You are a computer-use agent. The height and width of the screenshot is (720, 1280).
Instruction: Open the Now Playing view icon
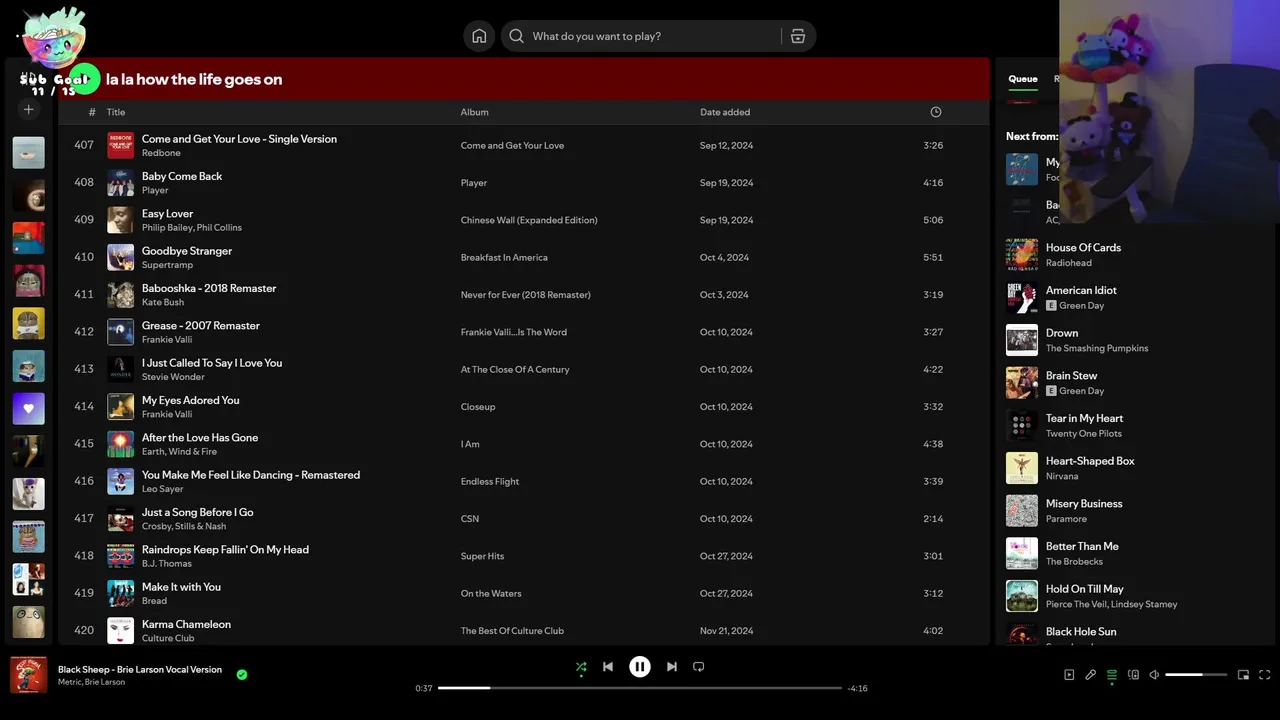[1069, 675]
